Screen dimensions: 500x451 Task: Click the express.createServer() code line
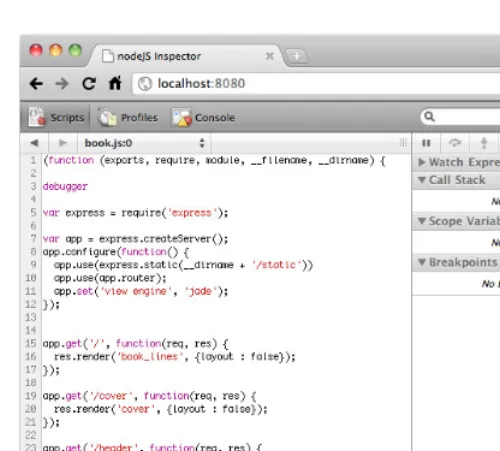(x=135, y=239)
